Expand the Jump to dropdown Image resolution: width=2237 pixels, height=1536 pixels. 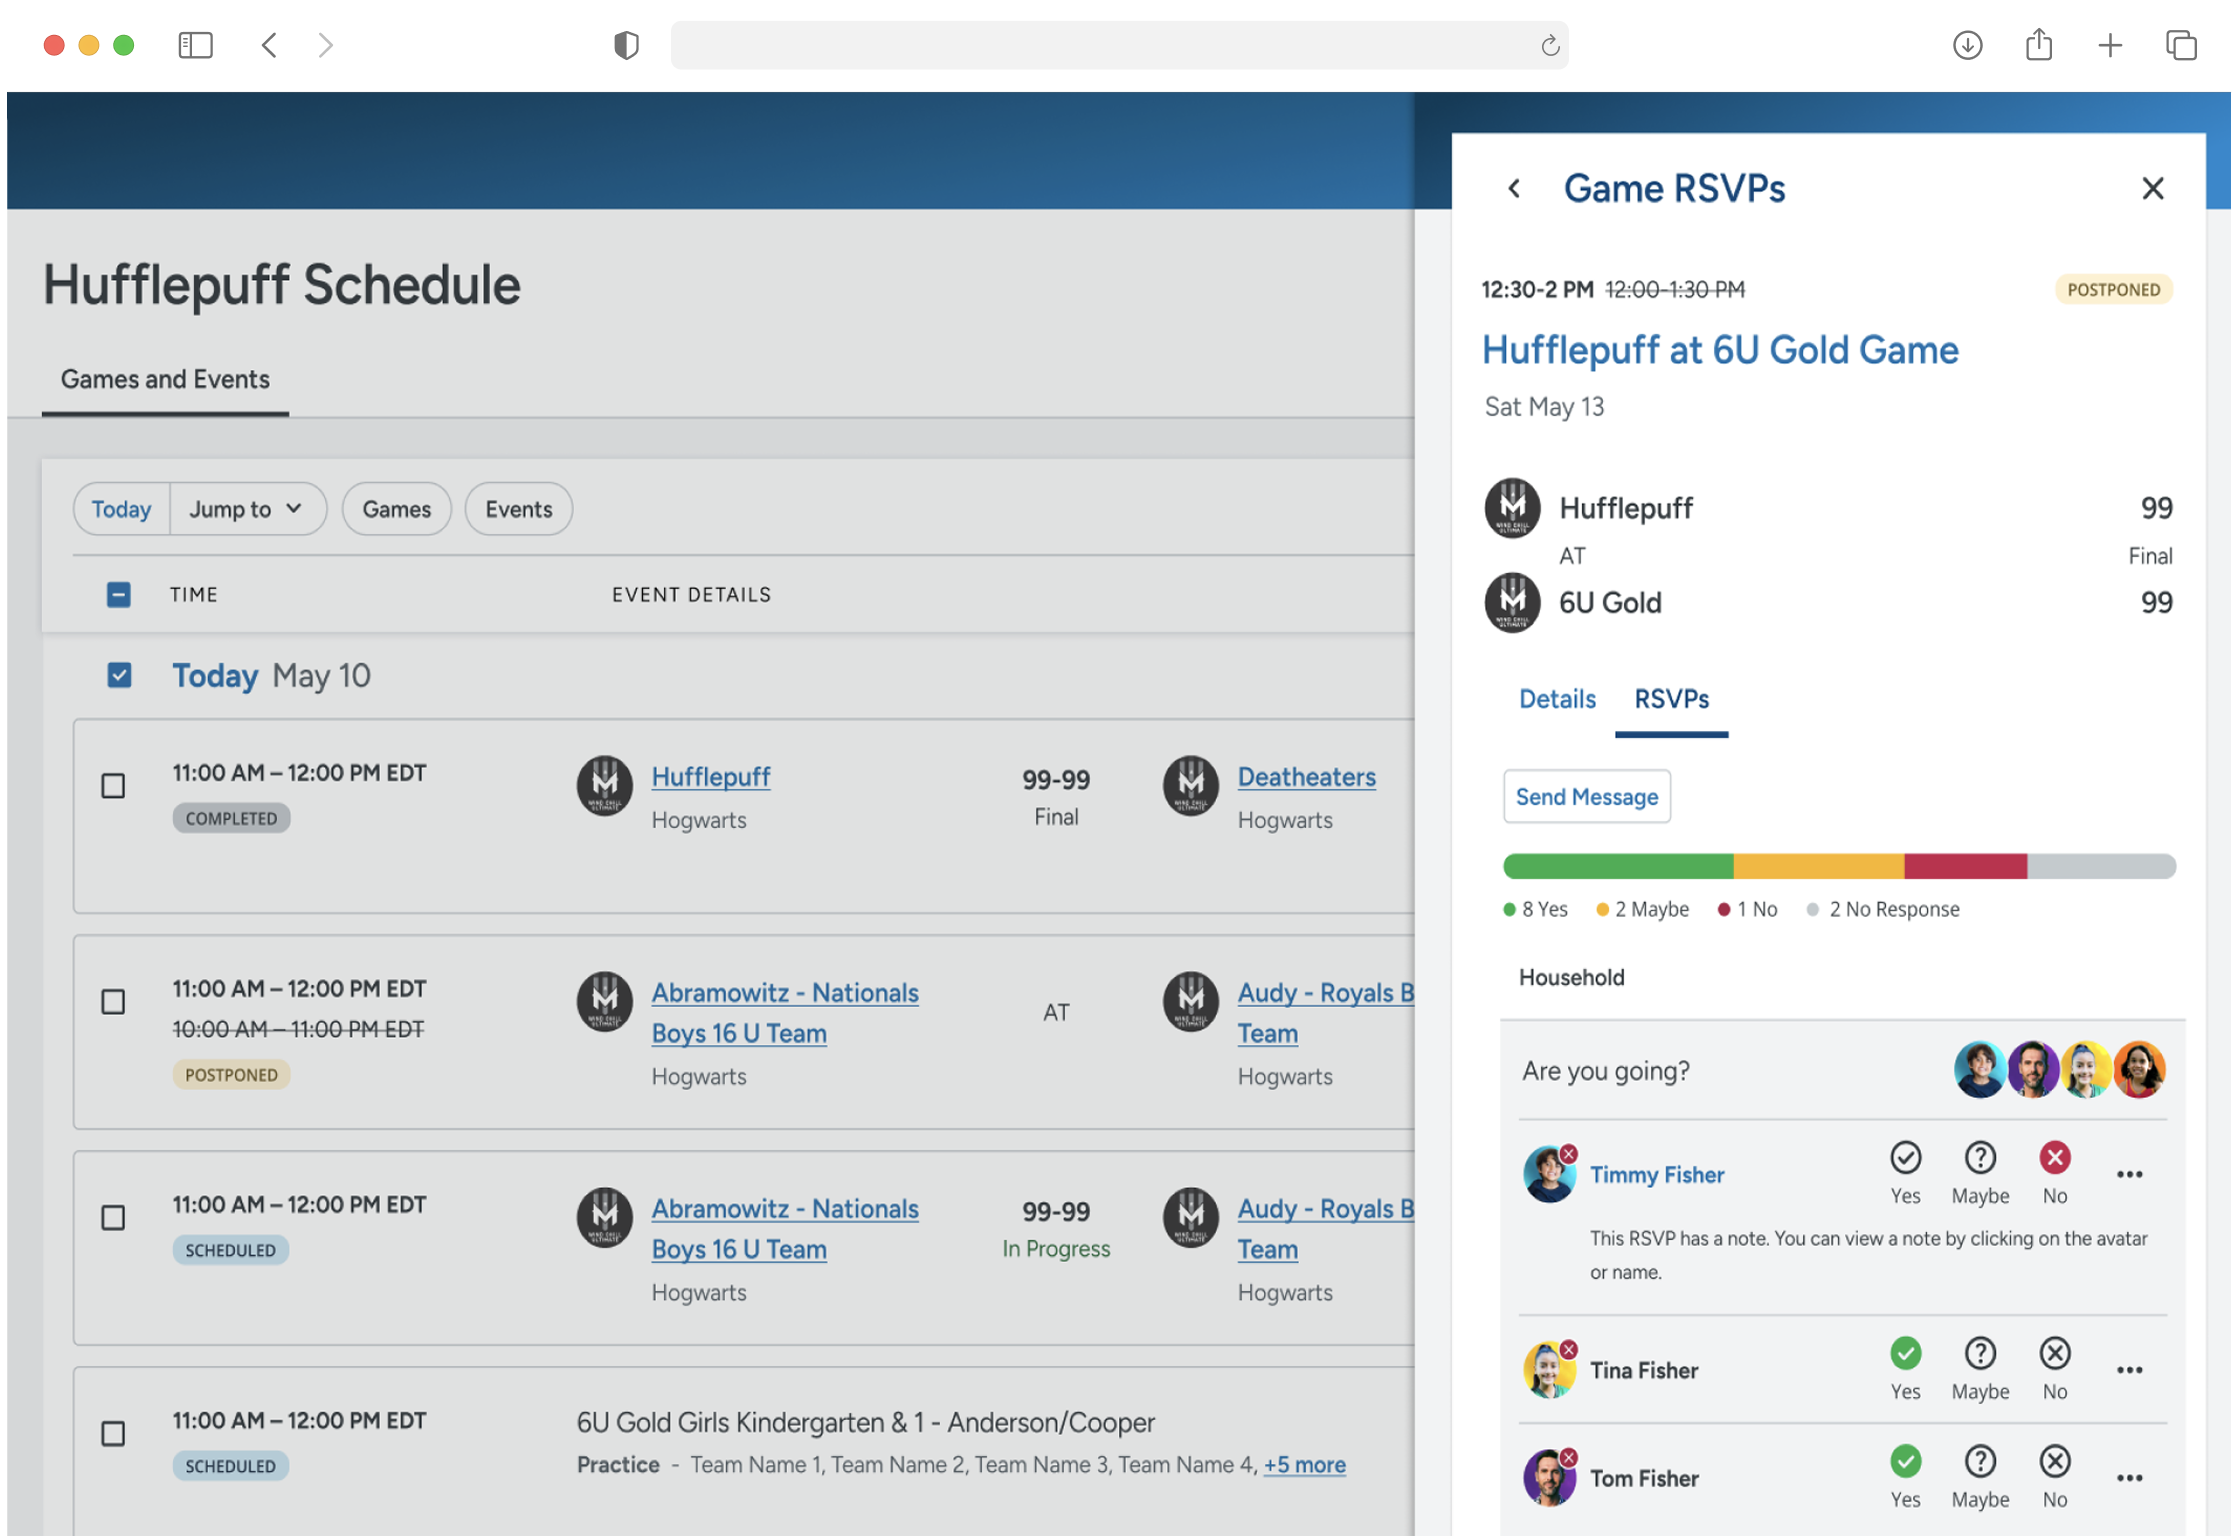[x=247, y=509]
